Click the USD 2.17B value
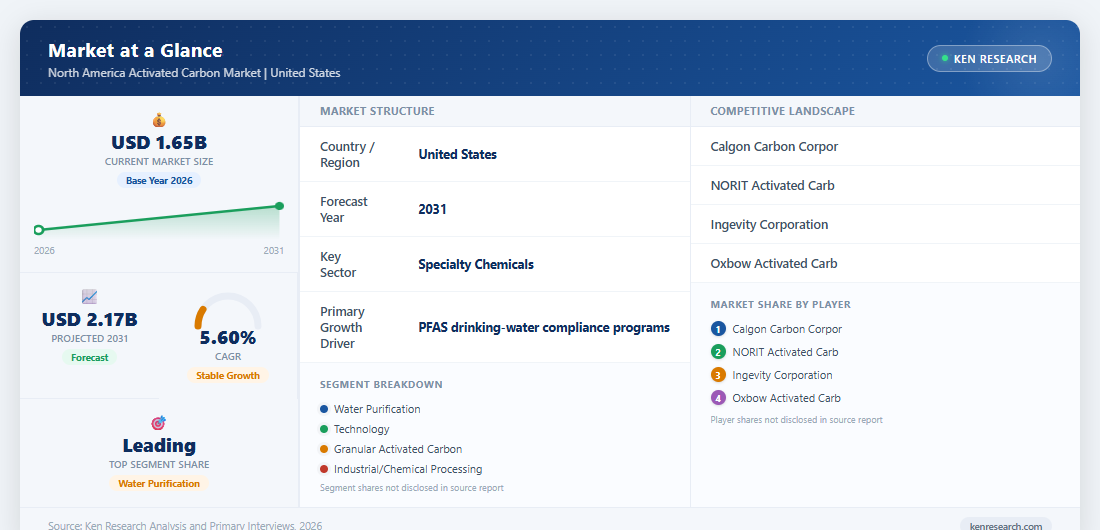Viewport: 1100px width, 530px height. coord(90,319)
